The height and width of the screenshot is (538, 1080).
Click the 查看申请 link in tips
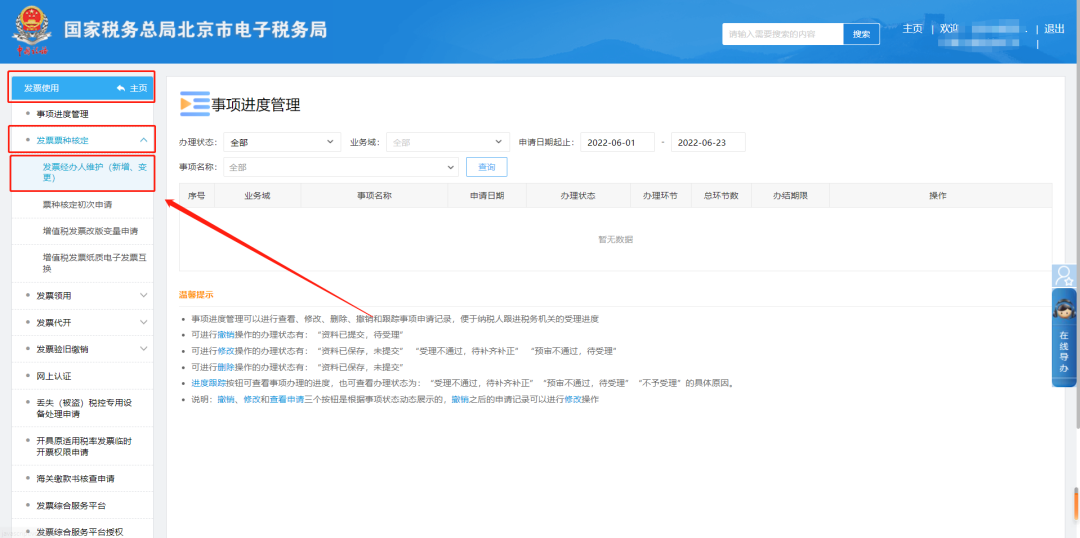tap(287, 400)
